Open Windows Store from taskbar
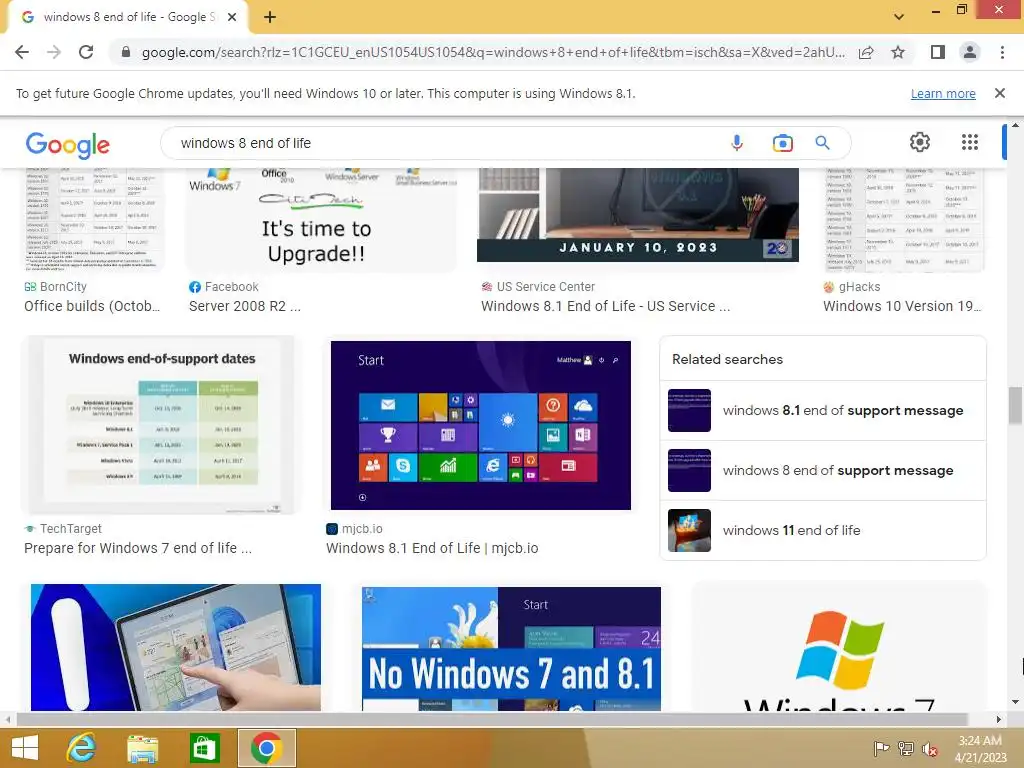1024x768 pixels. [204, 748]
